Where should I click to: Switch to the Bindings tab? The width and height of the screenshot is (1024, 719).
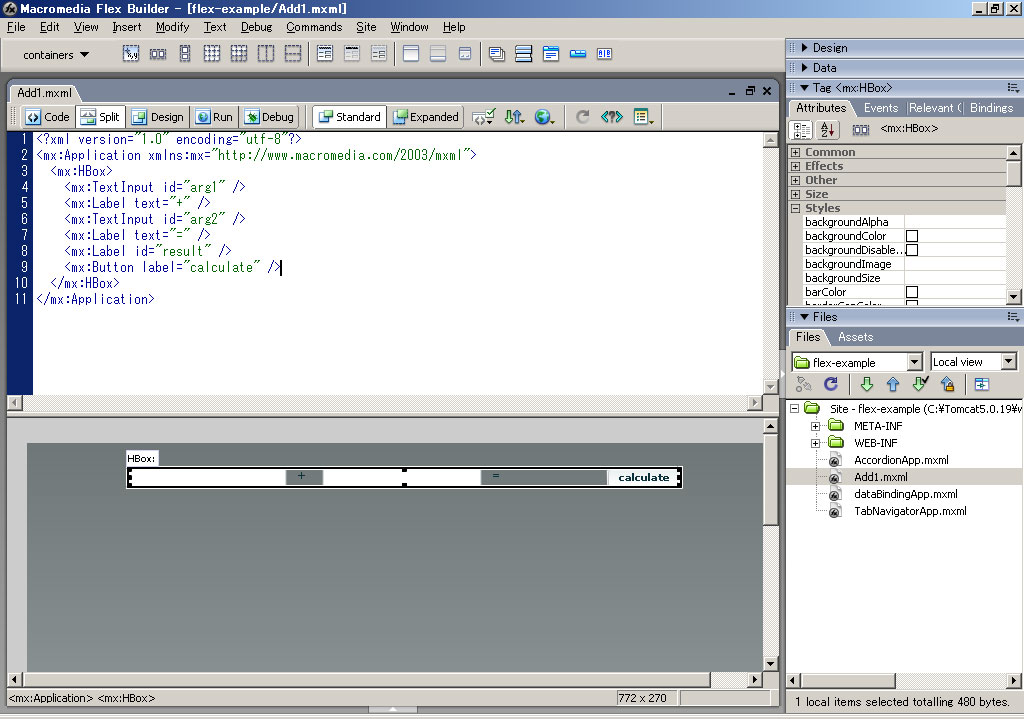991,108
